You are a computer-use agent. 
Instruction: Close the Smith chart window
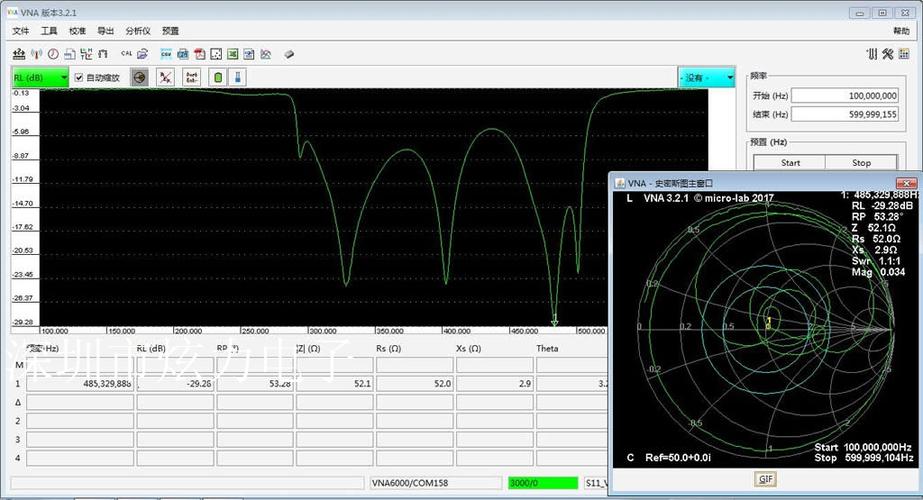coord(907,183)
